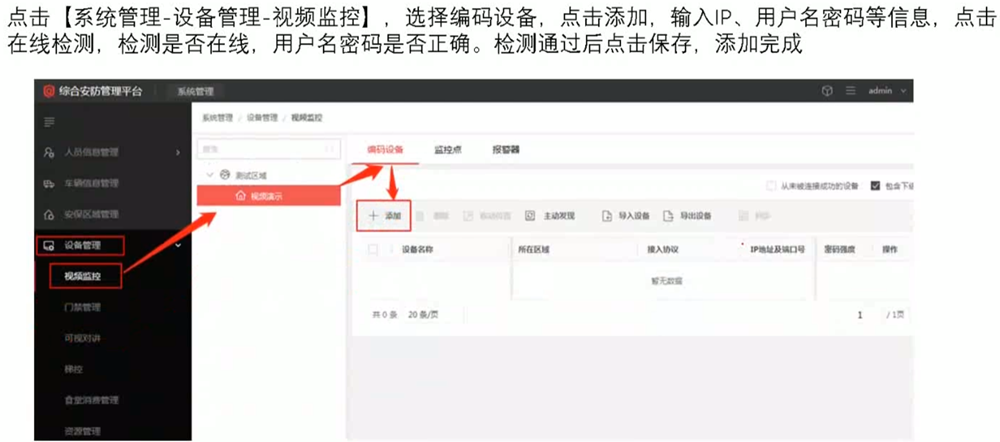Screen dimensions: 1000x442
Task: Click the 综合安防管理平台 shield logo icon
Action: coord(48,91)
